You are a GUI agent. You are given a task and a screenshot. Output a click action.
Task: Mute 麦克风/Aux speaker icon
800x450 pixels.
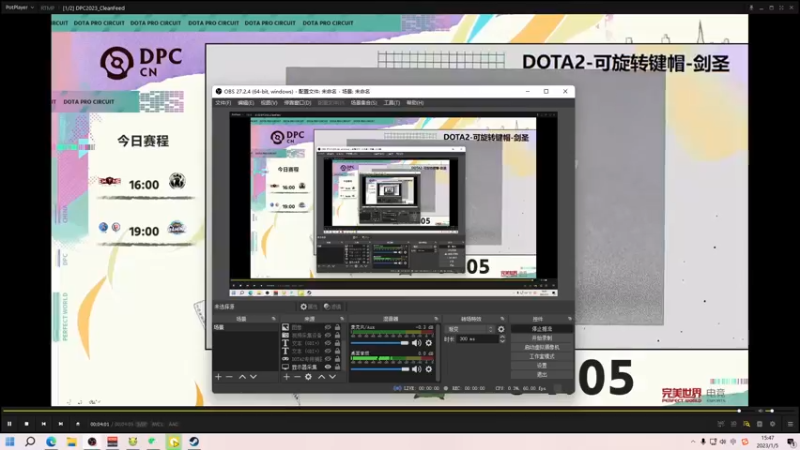point(417,343)
